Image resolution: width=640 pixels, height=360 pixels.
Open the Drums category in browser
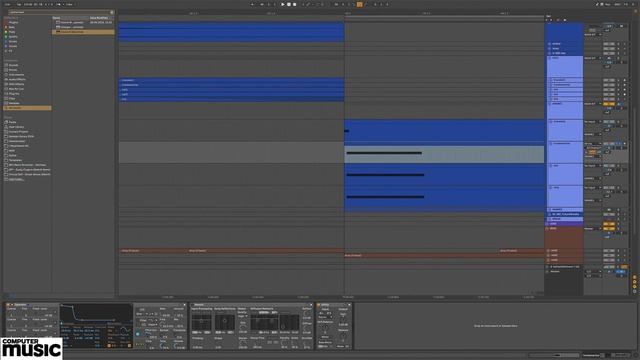click(x=13, y=70)
